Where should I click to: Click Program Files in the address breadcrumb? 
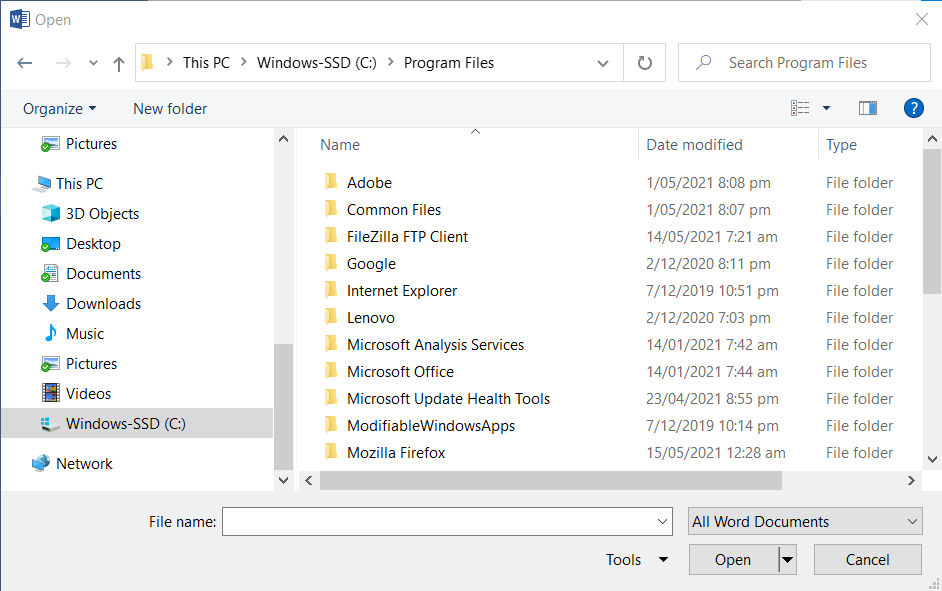pos(449,62)
